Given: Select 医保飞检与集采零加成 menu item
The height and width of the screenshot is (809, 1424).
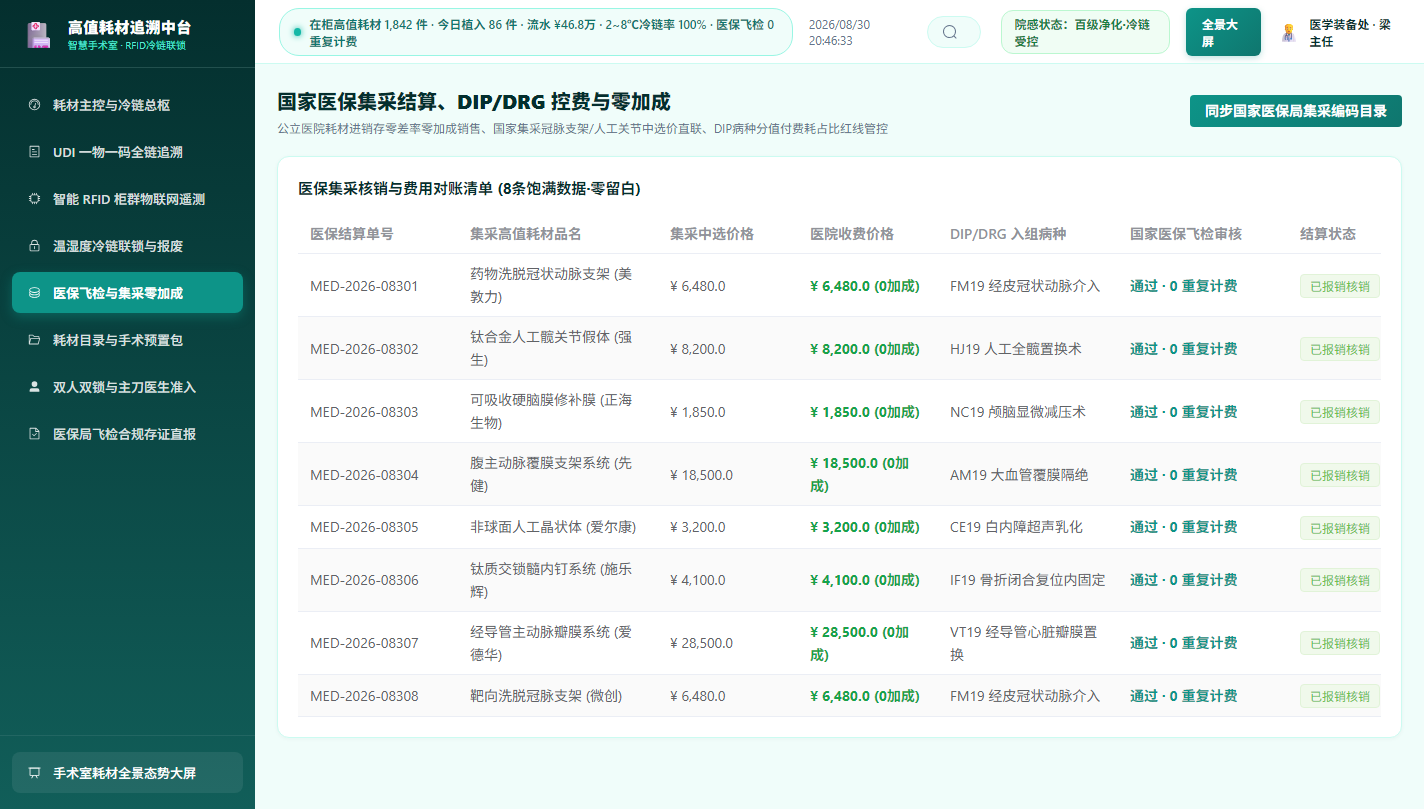Looking at the screenshot, I should point(127,293).
